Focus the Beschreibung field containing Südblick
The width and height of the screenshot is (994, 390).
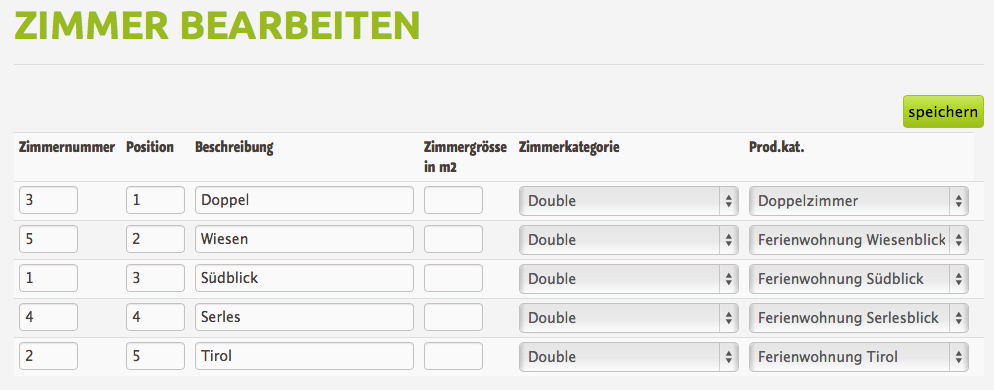[x=304, y=278]
